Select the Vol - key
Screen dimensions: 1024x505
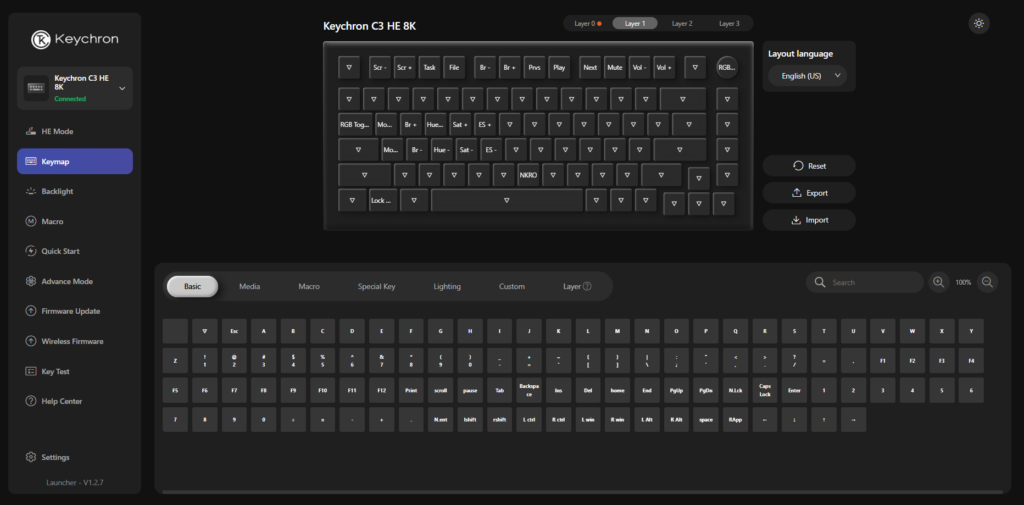[639, 67]
